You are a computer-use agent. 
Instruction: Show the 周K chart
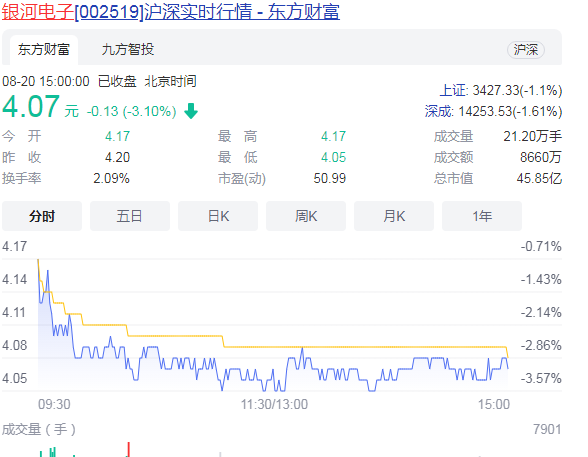(x=306, y=216)
